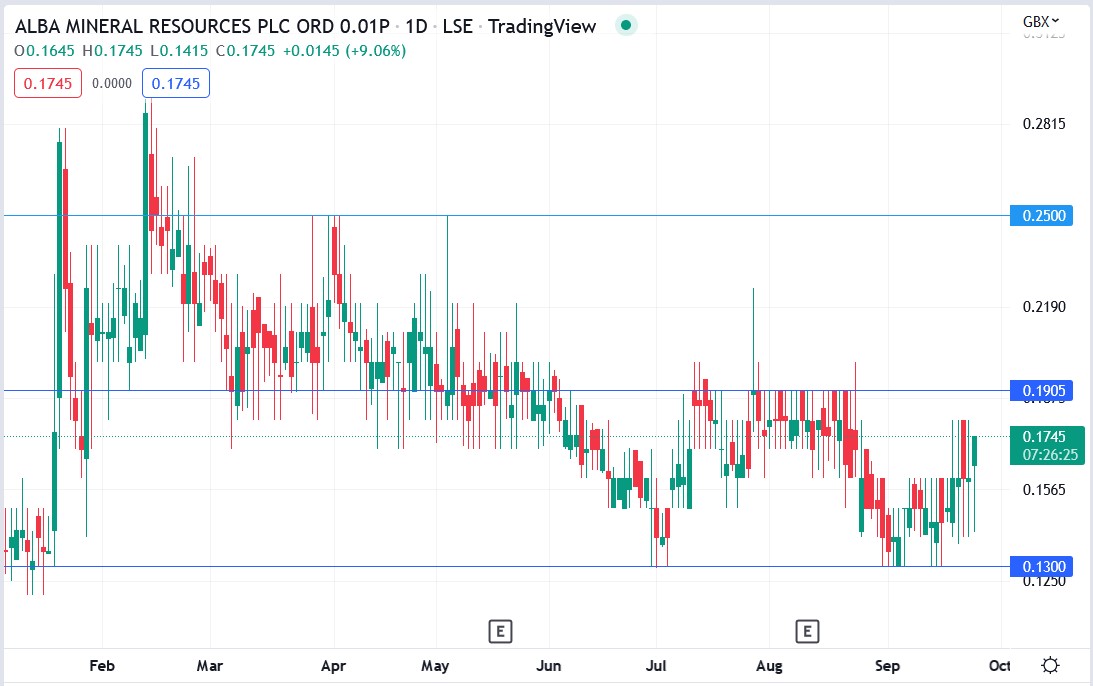1093x686 pixels.
Task: Click the earnings 'E' marker below May
Action: [x=500, y=631]
